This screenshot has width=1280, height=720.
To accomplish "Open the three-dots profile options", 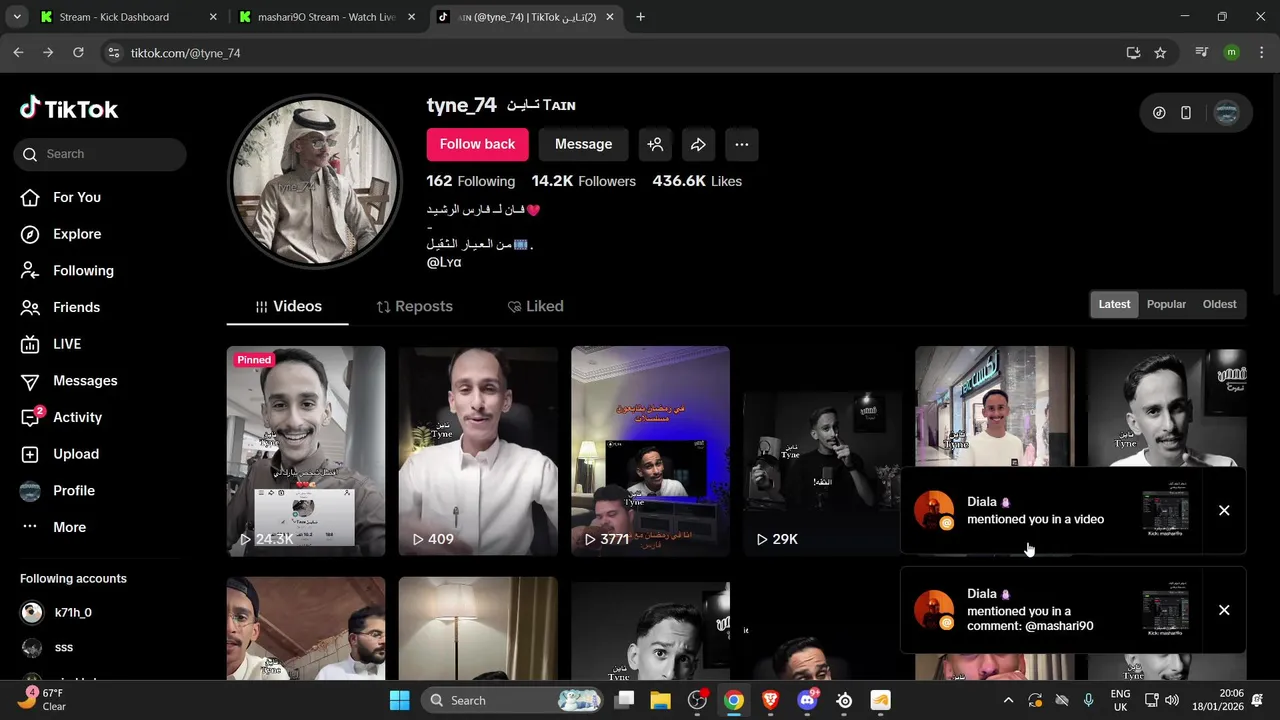I will [741, 144].
